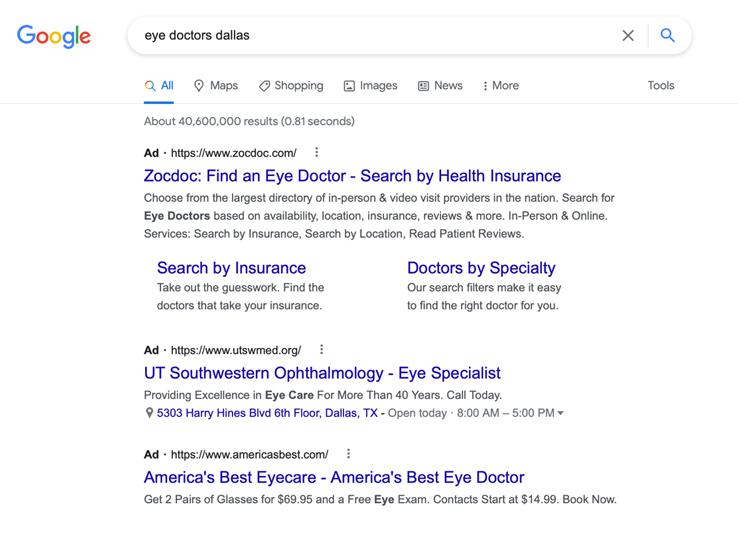The width and height of the screenshot is (738, 534).
Task: Select the All results tab
Action: click(159, 86)
